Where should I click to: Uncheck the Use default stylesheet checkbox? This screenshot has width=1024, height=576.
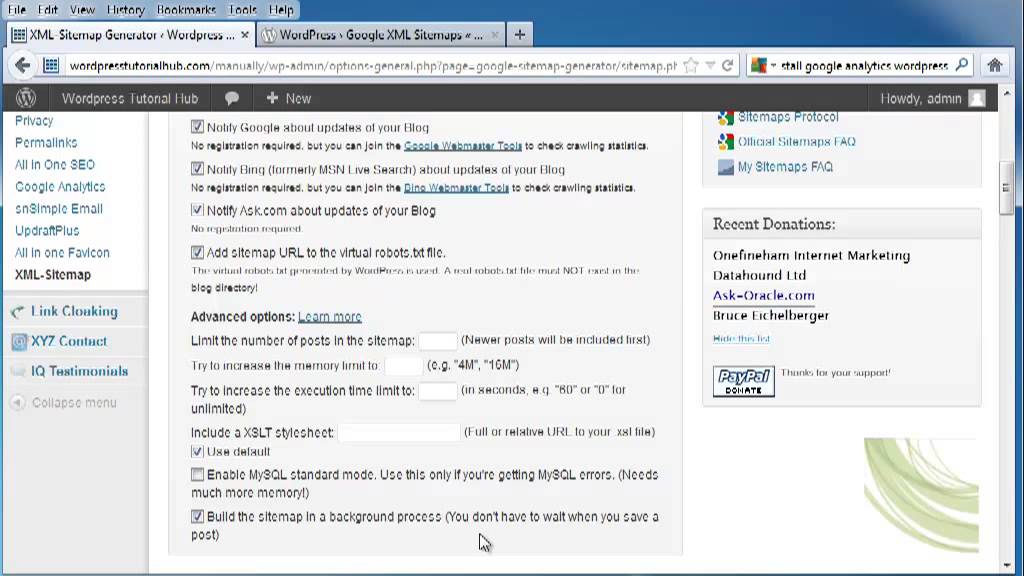click(x=197, y=451)
